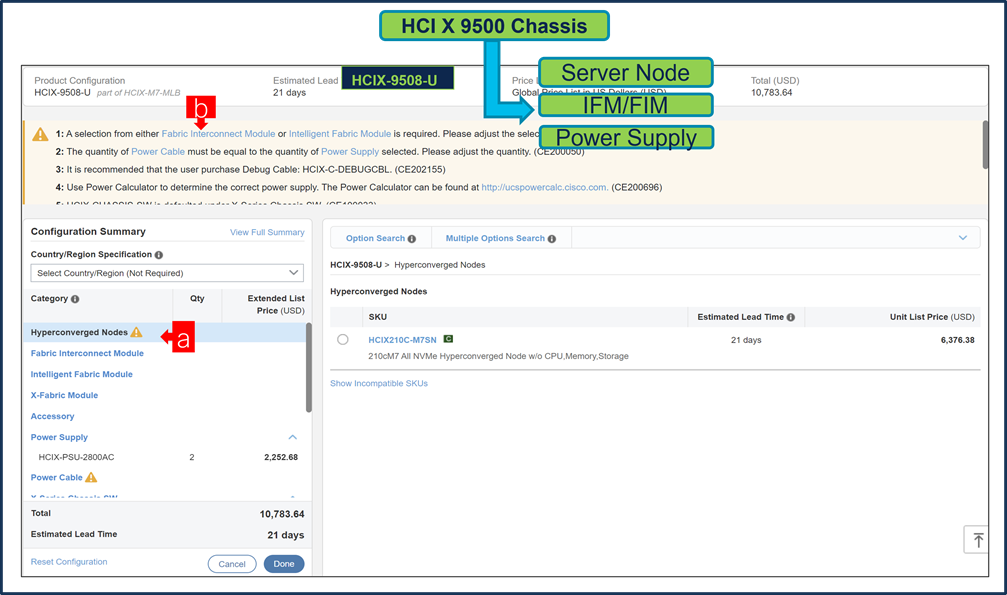The width and height of the screenshot is (1007, 595).
Task: Click warning icon beside Power Cable
Action: pyautogui.click(x=91, y=477)
